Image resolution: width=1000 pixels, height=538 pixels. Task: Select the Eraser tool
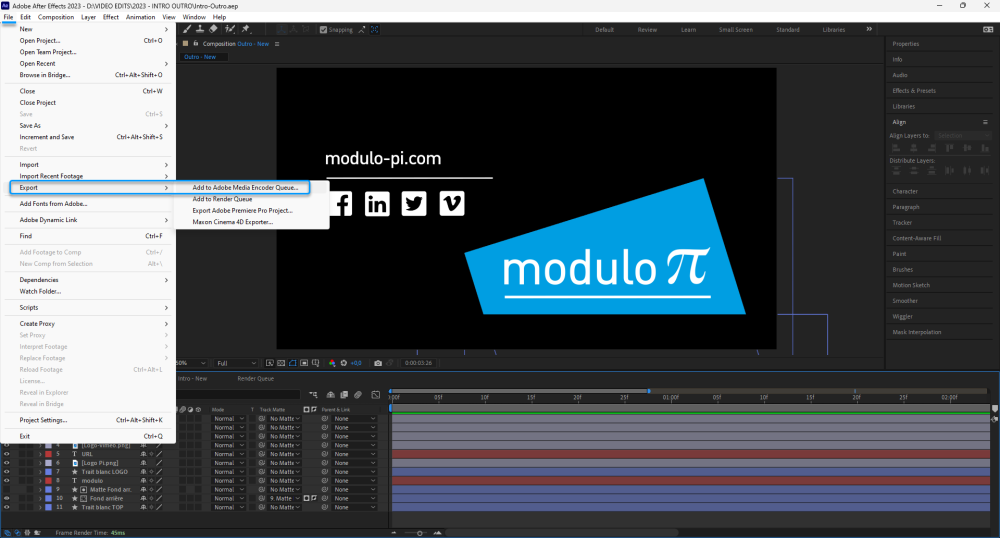coord(214,29)
